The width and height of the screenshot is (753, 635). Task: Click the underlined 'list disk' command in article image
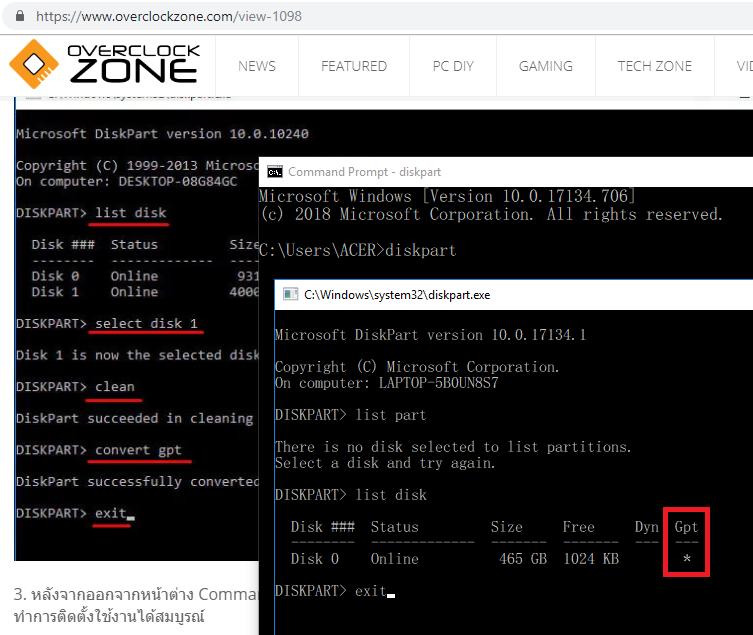pos(131,213)
